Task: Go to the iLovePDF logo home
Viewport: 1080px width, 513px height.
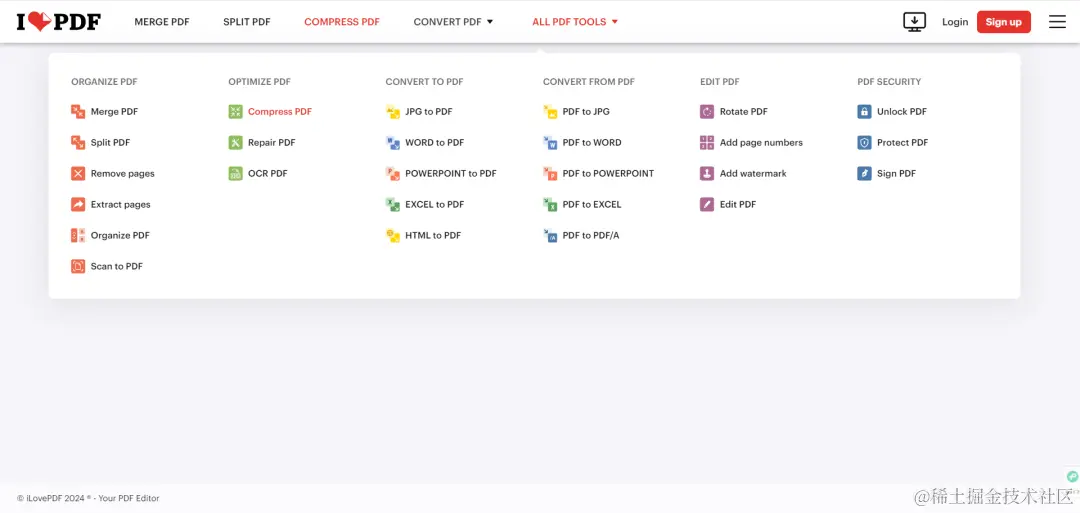Action: [59, 22]
